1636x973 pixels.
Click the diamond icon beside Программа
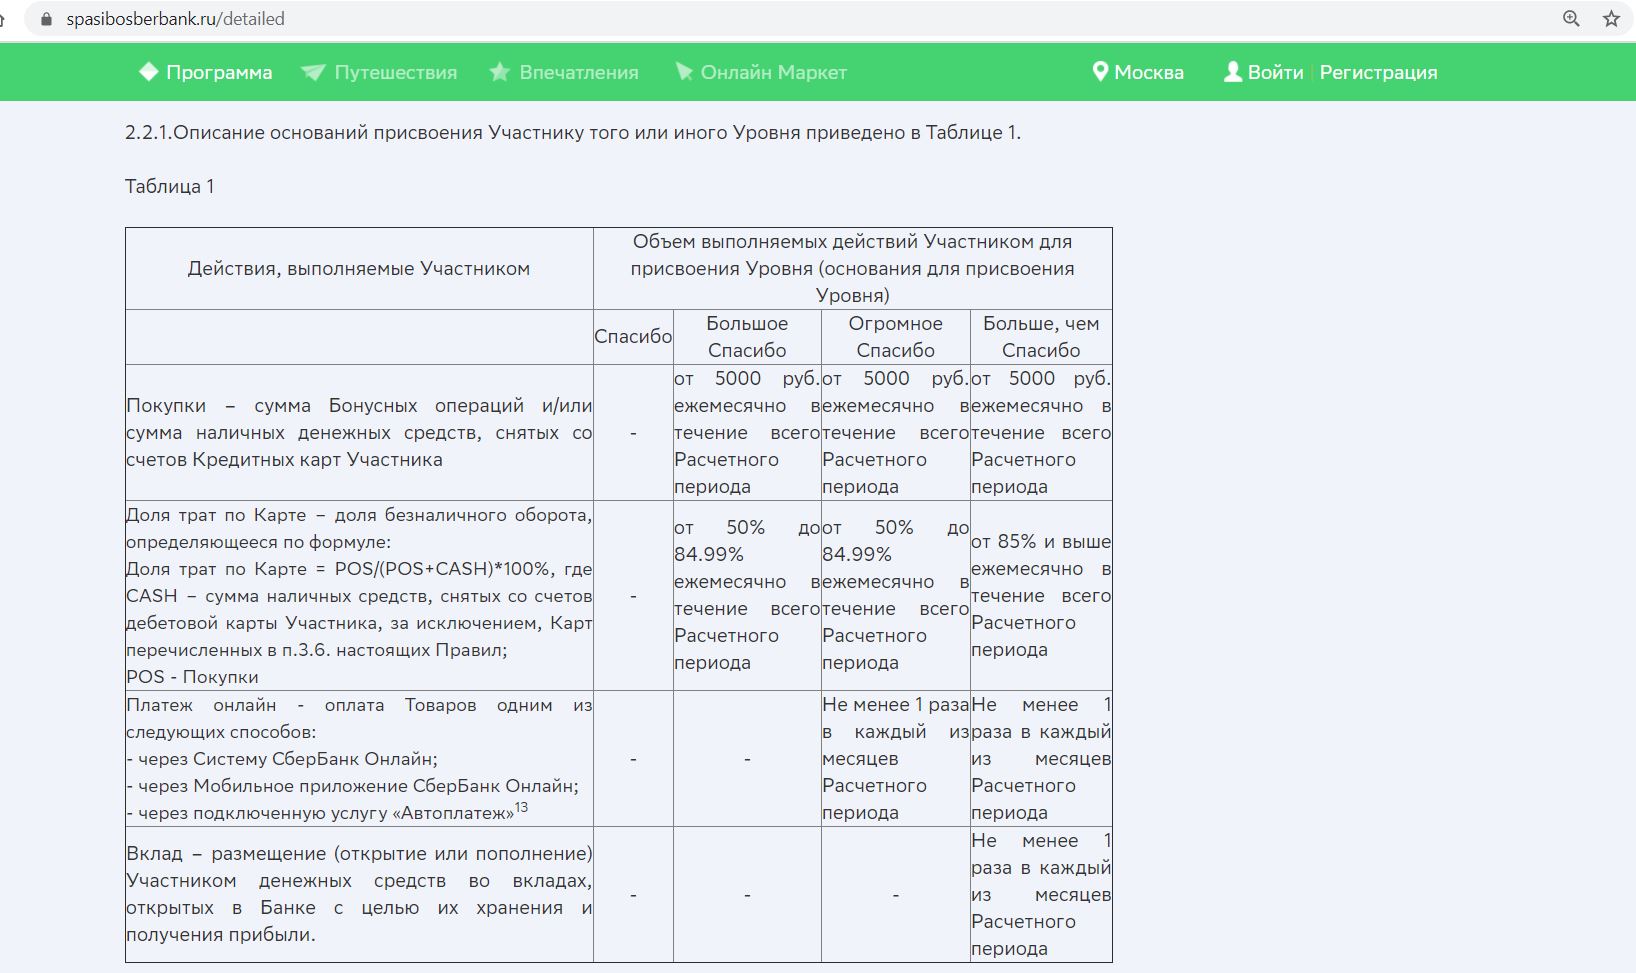[x=148, y=72]
